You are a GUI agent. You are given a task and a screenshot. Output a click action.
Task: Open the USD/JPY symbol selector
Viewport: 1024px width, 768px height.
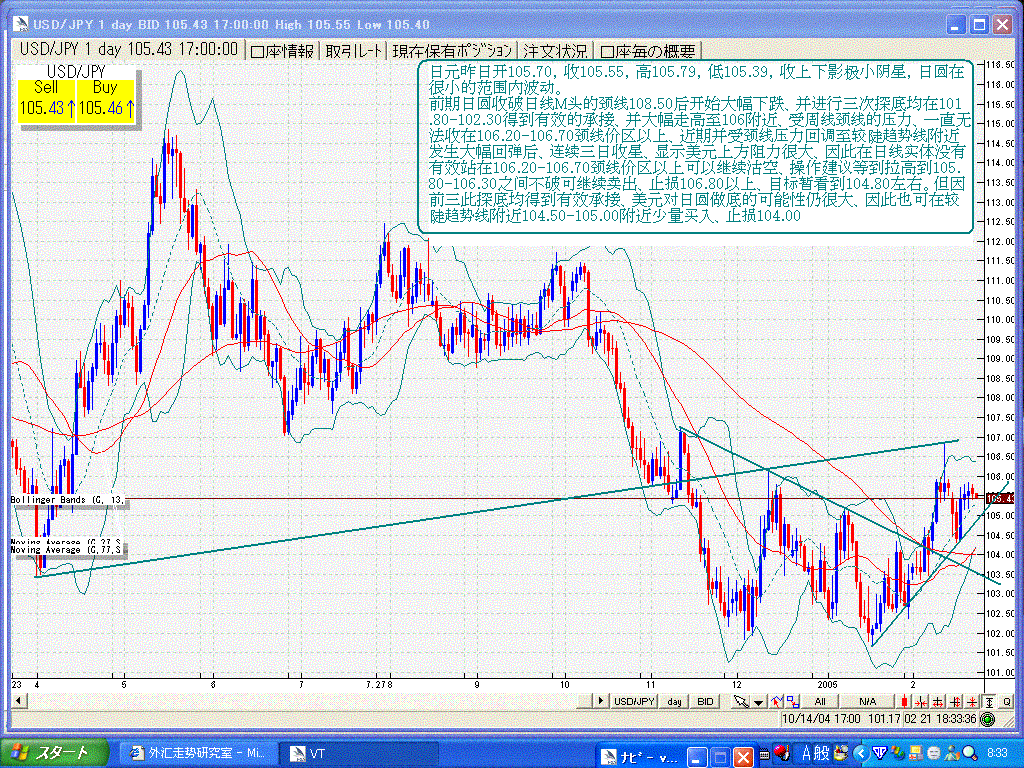point(634,701)
